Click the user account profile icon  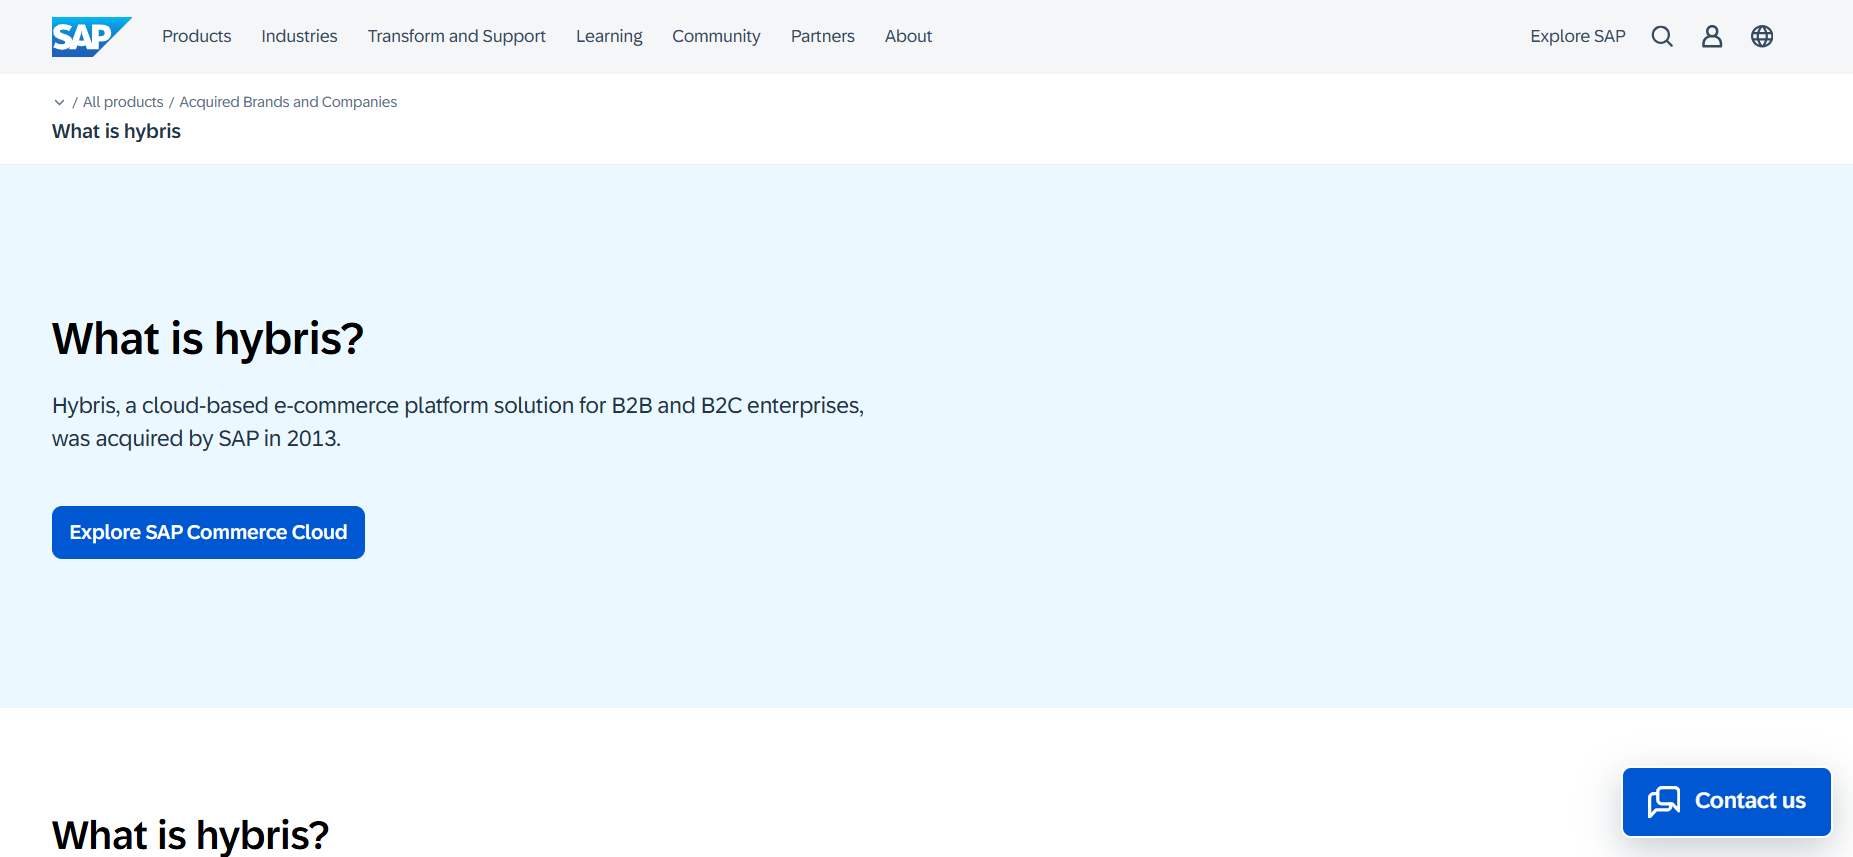coord(1712,37)
